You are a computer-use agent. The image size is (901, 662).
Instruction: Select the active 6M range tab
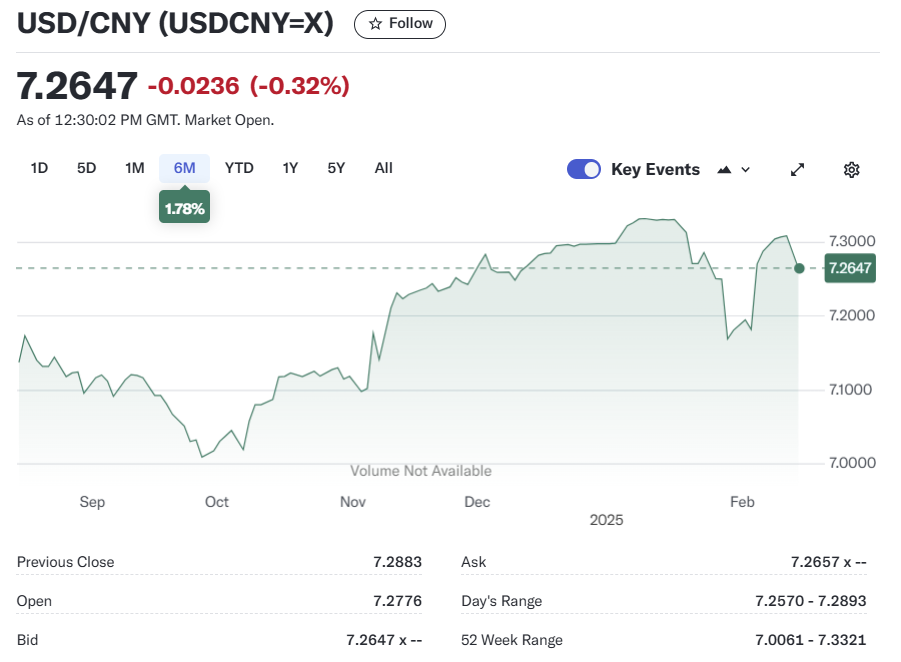[184, 168]
